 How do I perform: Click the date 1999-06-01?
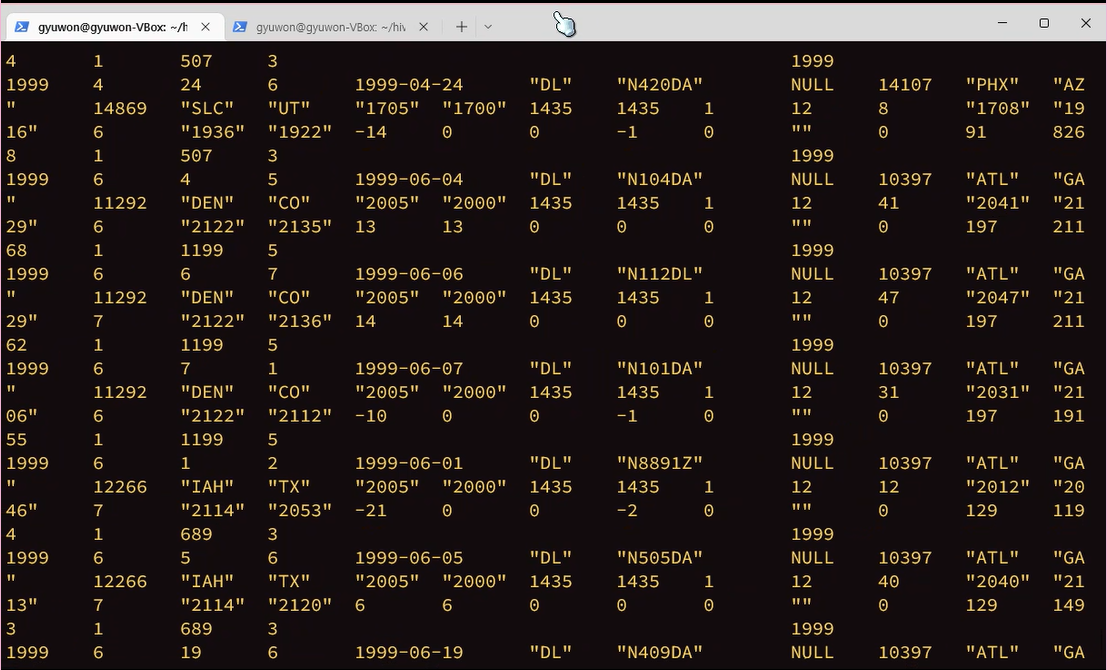tap(409, 463)
